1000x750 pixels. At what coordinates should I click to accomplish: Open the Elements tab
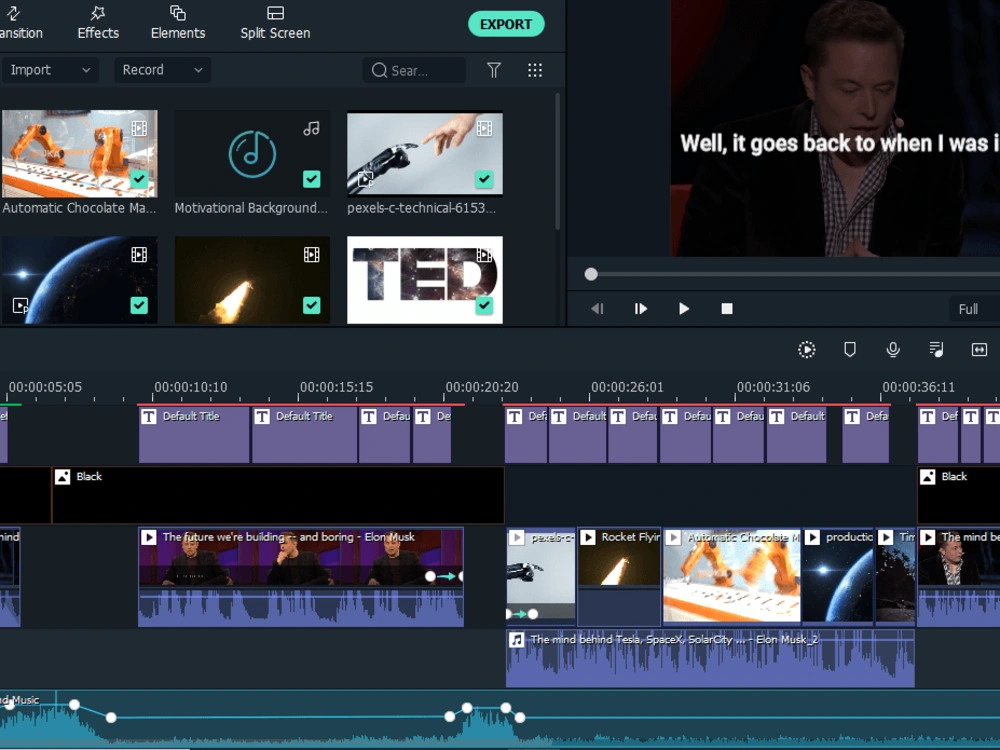(x=178, y=23)
